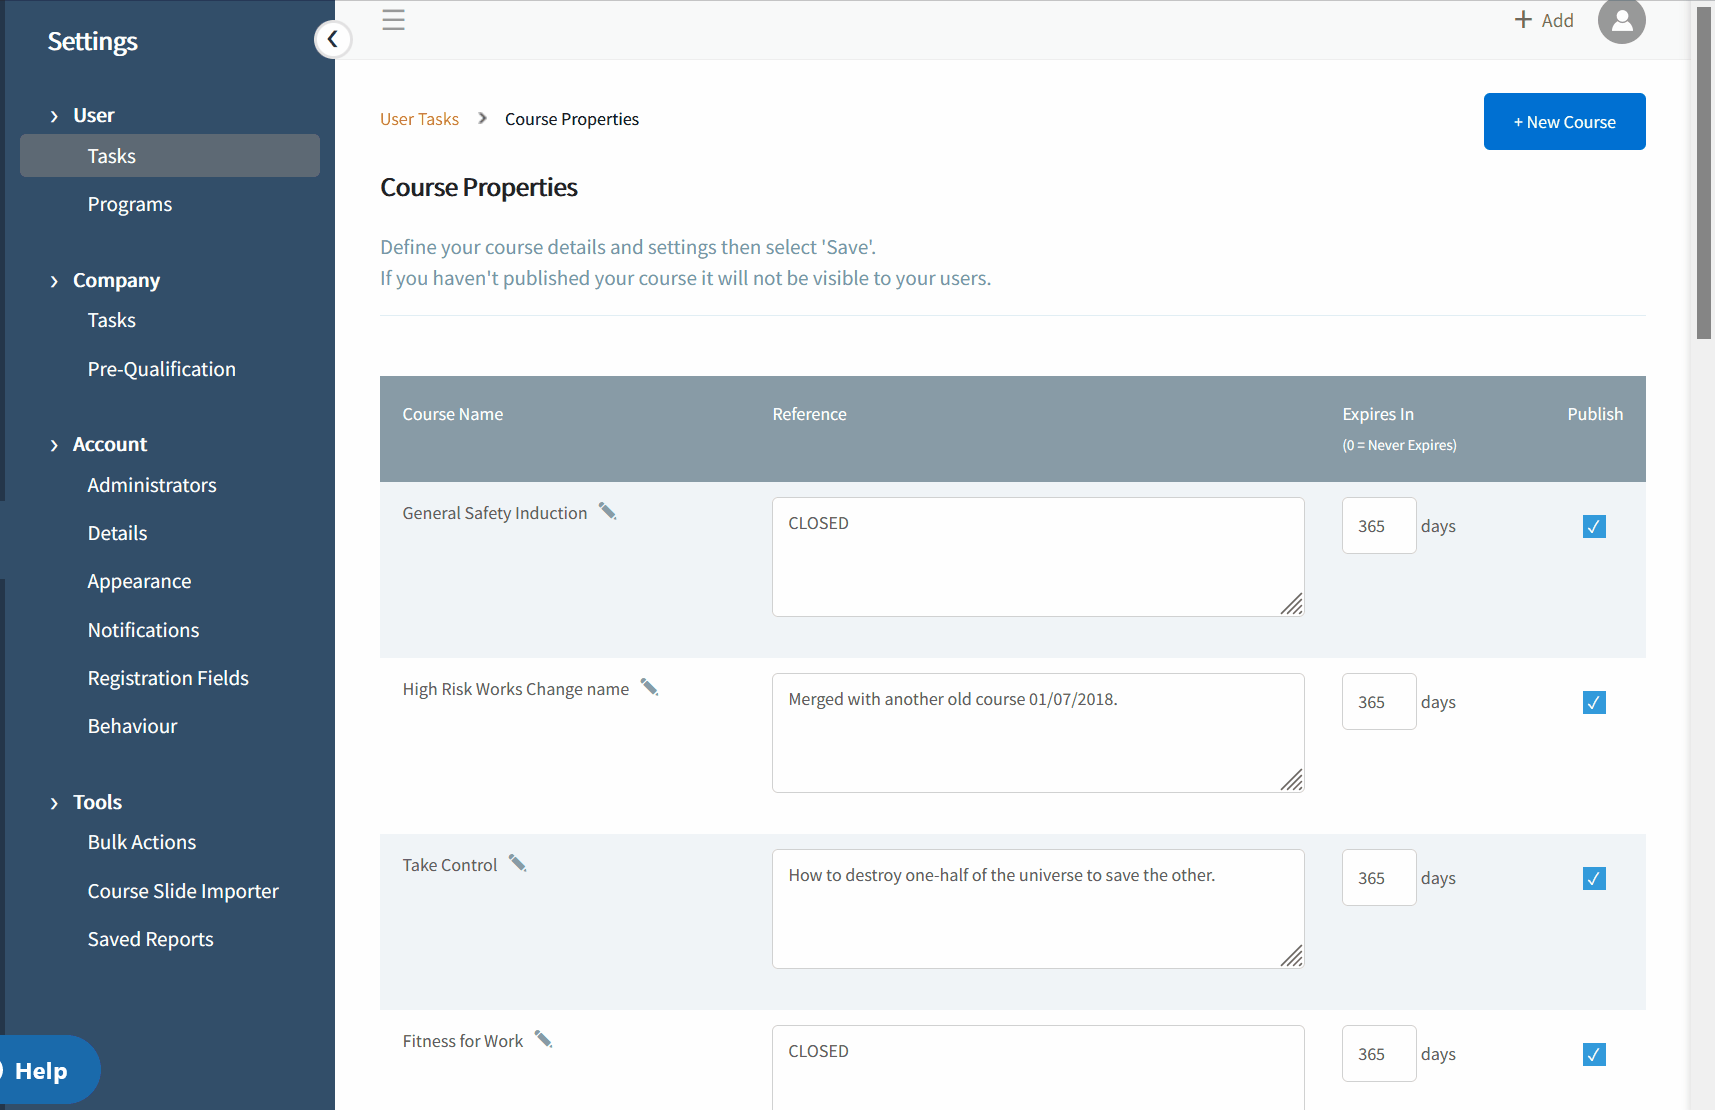
Task: Click the Take Control reference text box
Action: (x=1037, y=908)
